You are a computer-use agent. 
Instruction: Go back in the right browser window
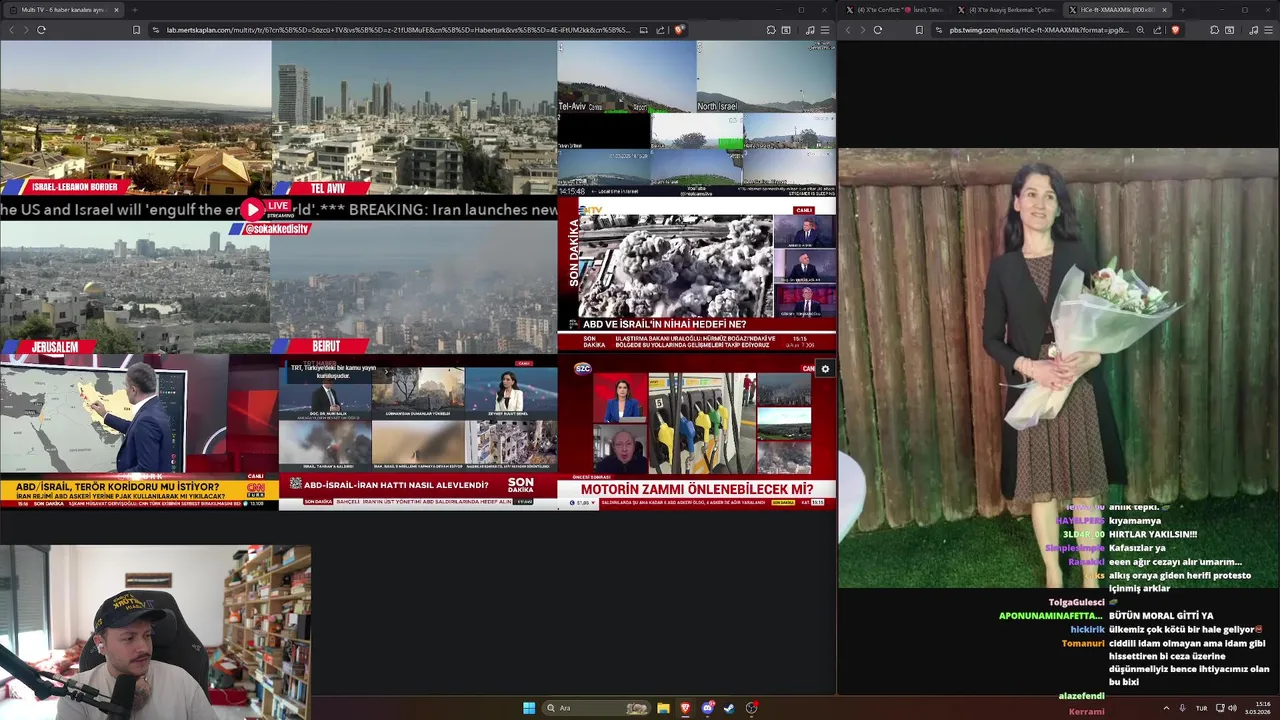(x=848, y=30)
